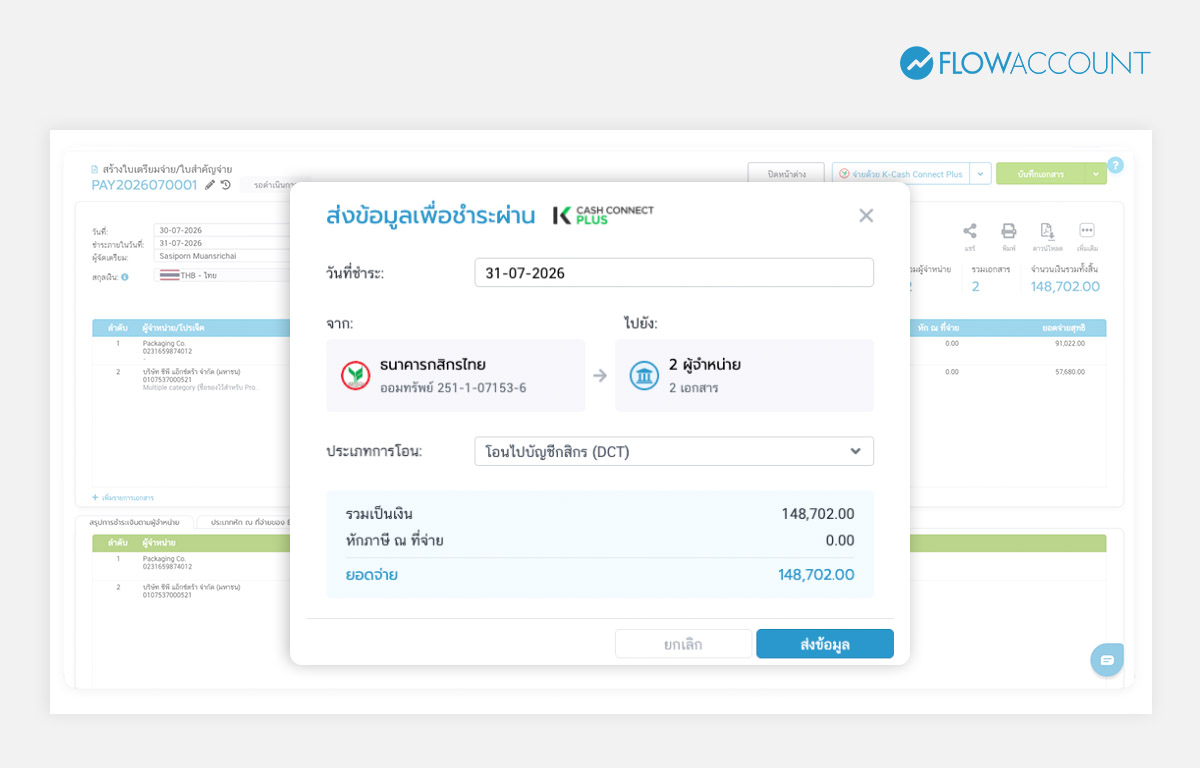Click the ยกเลิก cancel button

pyautogui.click(x=683, y=644)
